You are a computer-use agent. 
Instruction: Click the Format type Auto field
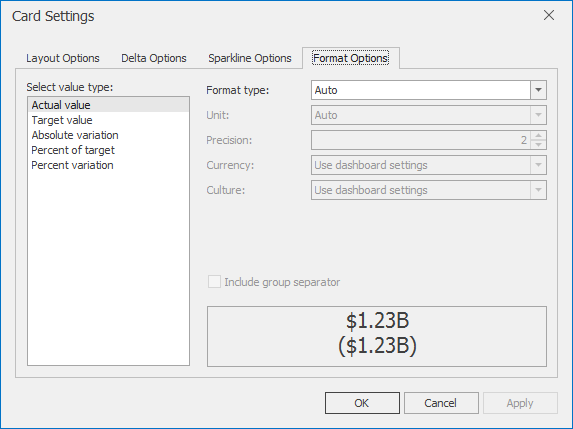click(421, 90)
